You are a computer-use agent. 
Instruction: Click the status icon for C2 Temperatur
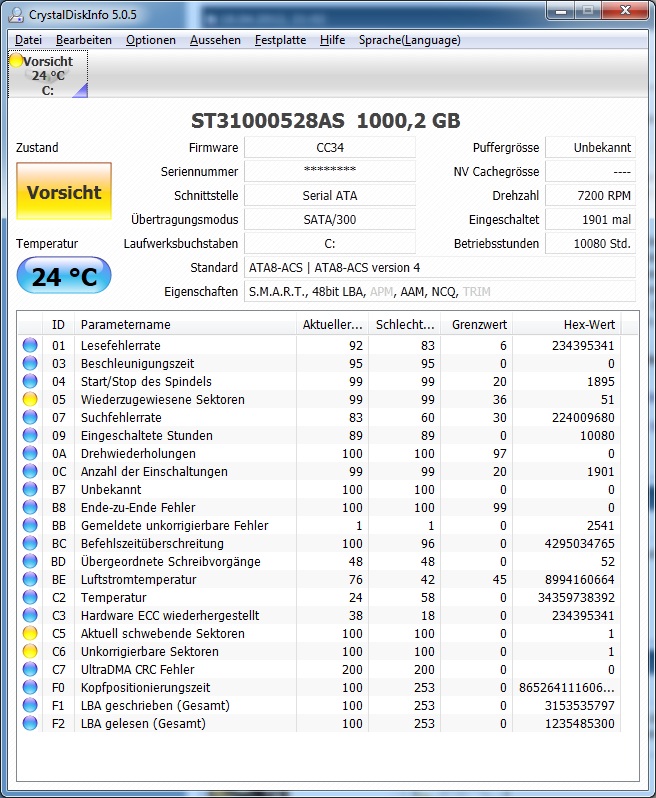[x=30, y=597]
